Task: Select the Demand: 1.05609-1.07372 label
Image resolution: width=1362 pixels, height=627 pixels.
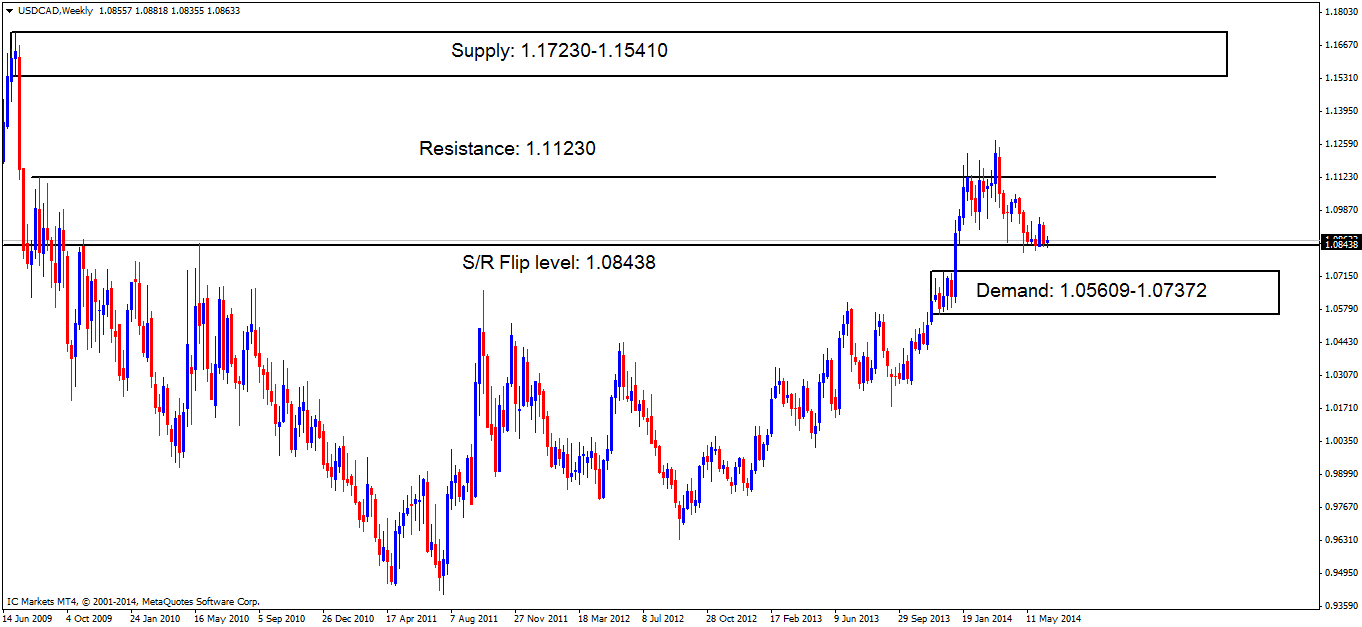Action: 1091,291
